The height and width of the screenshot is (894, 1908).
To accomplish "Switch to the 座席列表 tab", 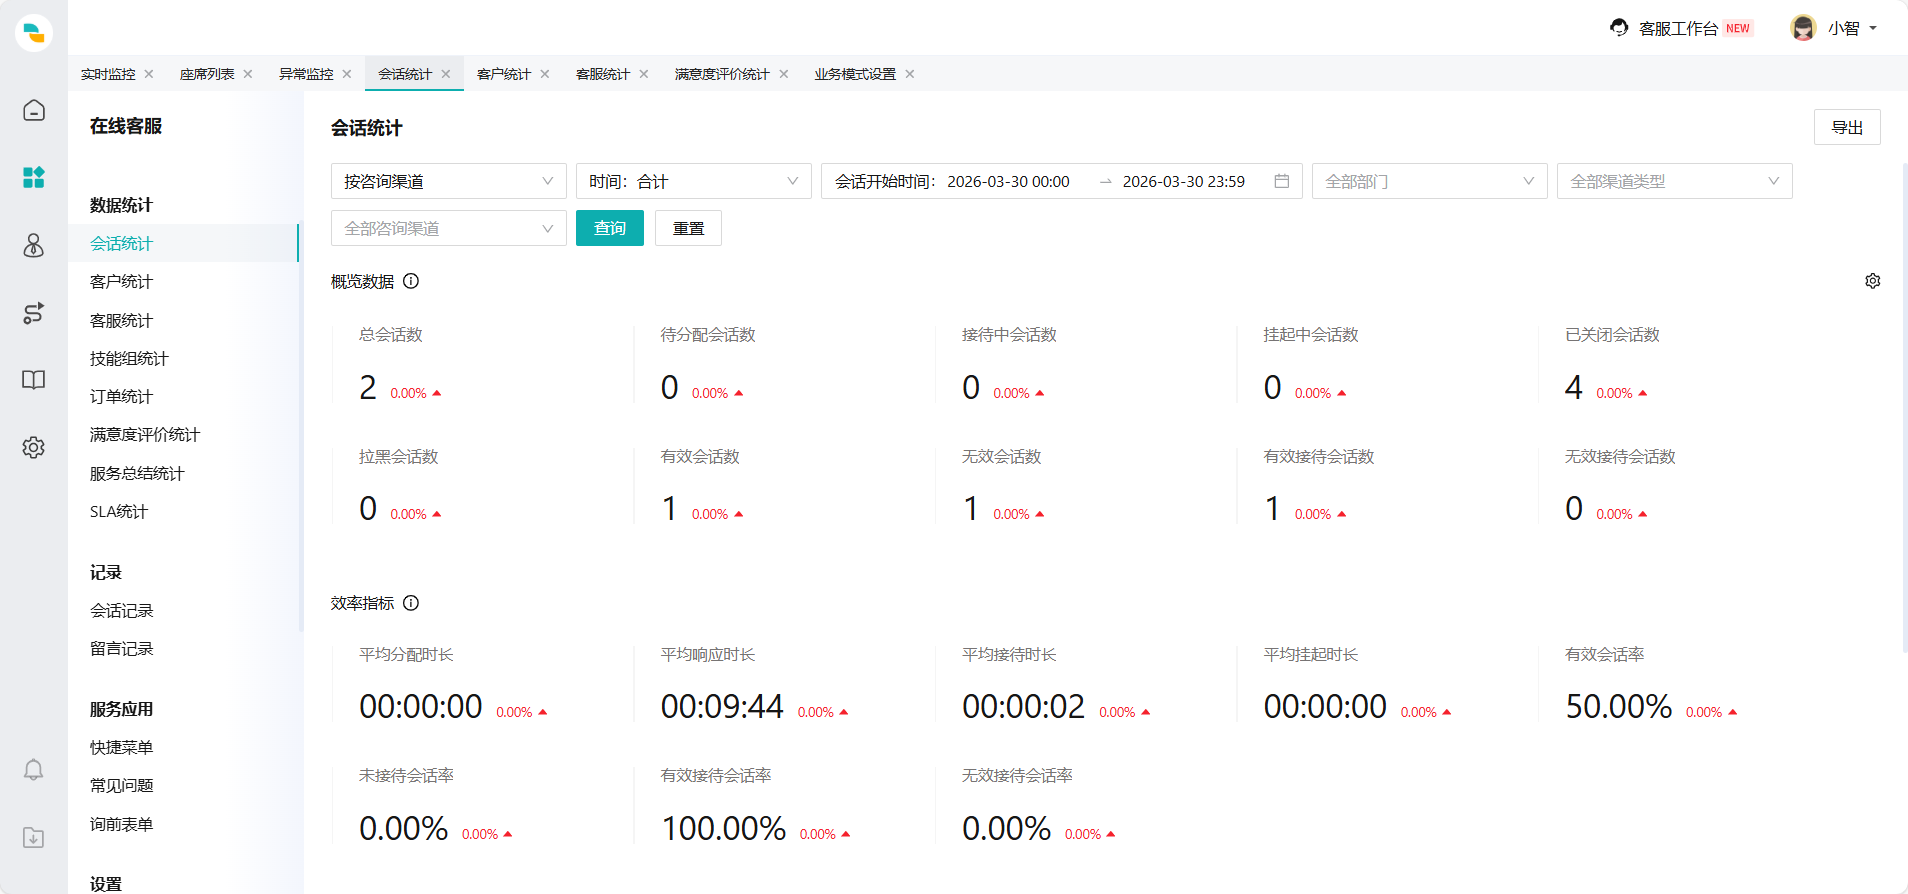I will pos(207,74).
